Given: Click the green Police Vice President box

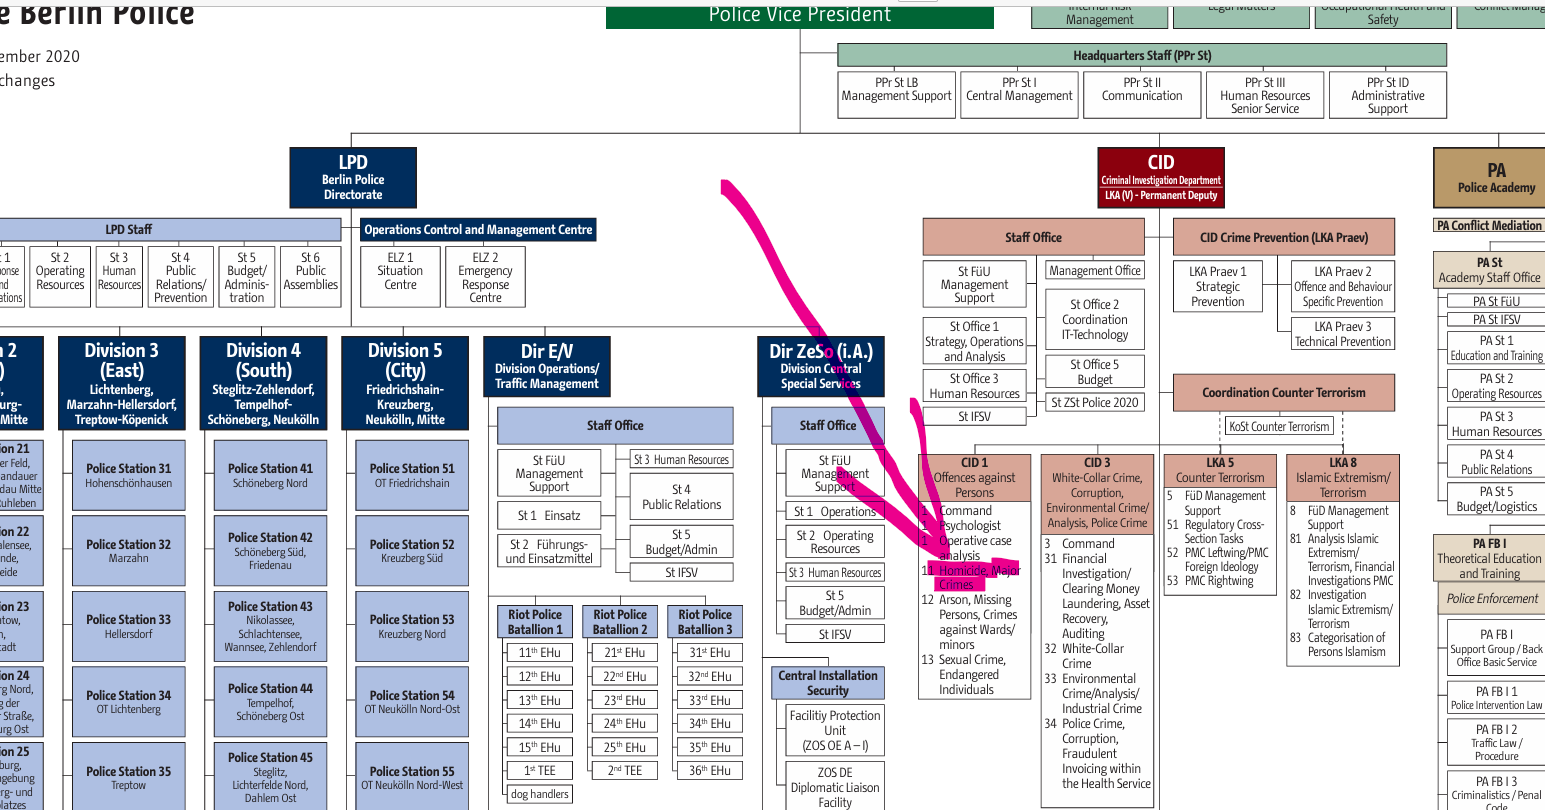Looking at the screenshot, I should [x=800, y=15].
